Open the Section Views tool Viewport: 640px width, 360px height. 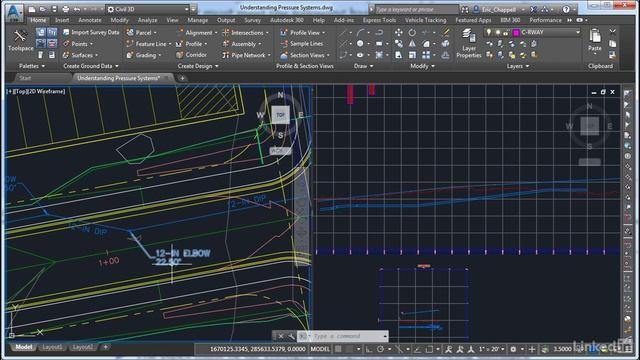[305, 55]
